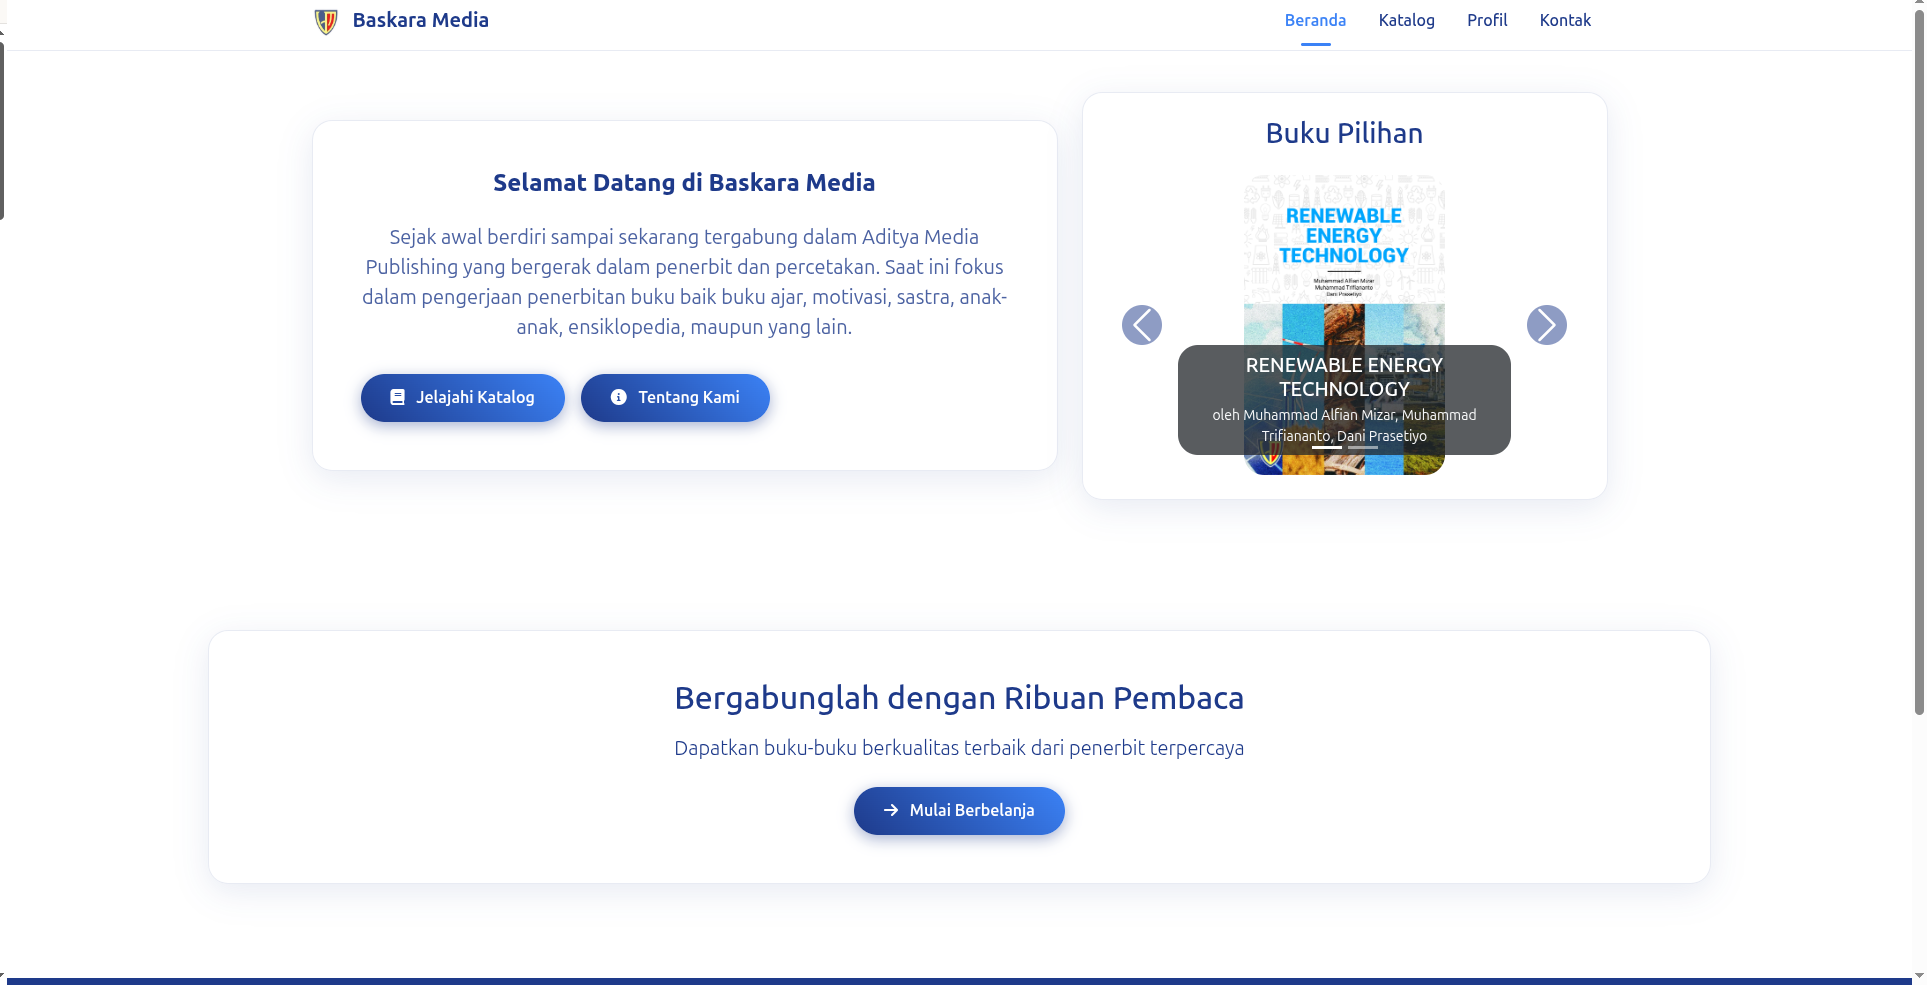Click the Jelajahi Katalog button
The width and height of the screenshot is (1927, 985).
click(462, 397)
